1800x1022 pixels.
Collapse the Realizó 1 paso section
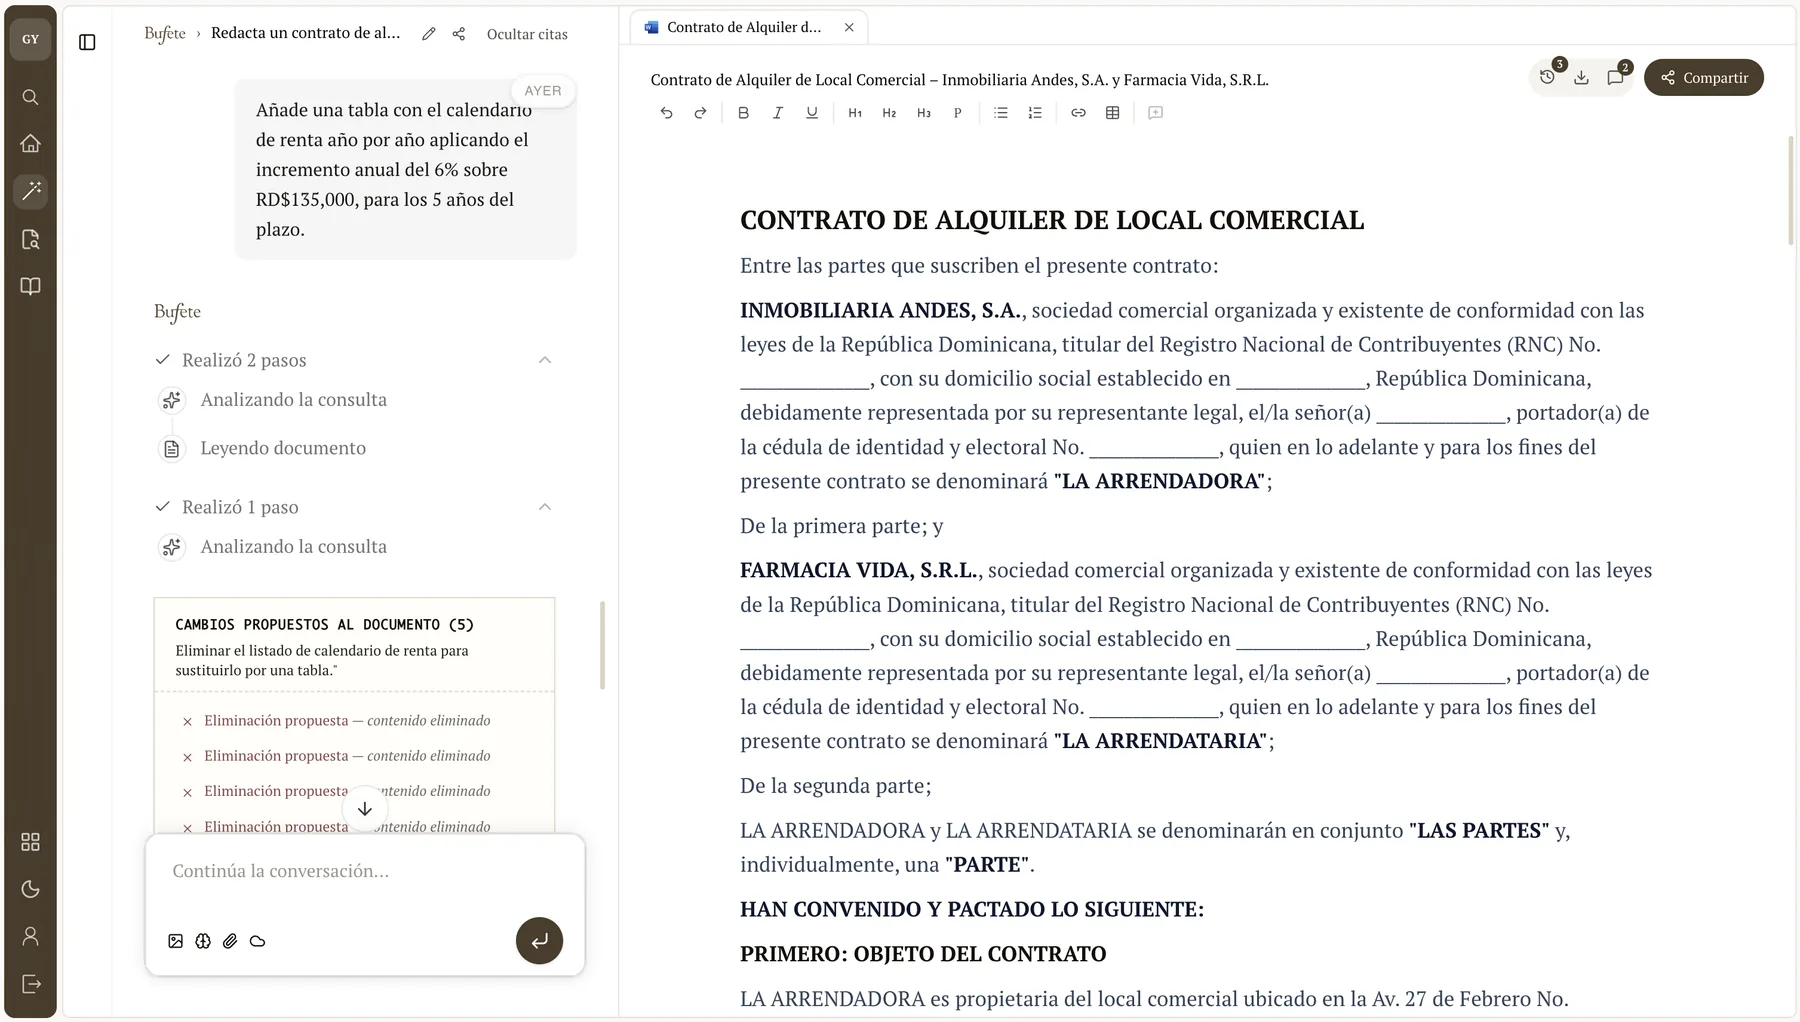pos(545,507)
